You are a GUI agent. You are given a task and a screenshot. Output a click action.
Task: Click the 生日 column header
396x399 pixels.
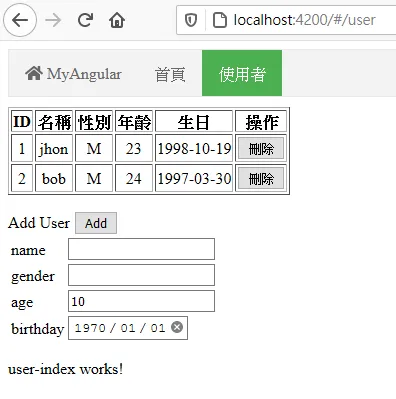click(x=194, y=121)
